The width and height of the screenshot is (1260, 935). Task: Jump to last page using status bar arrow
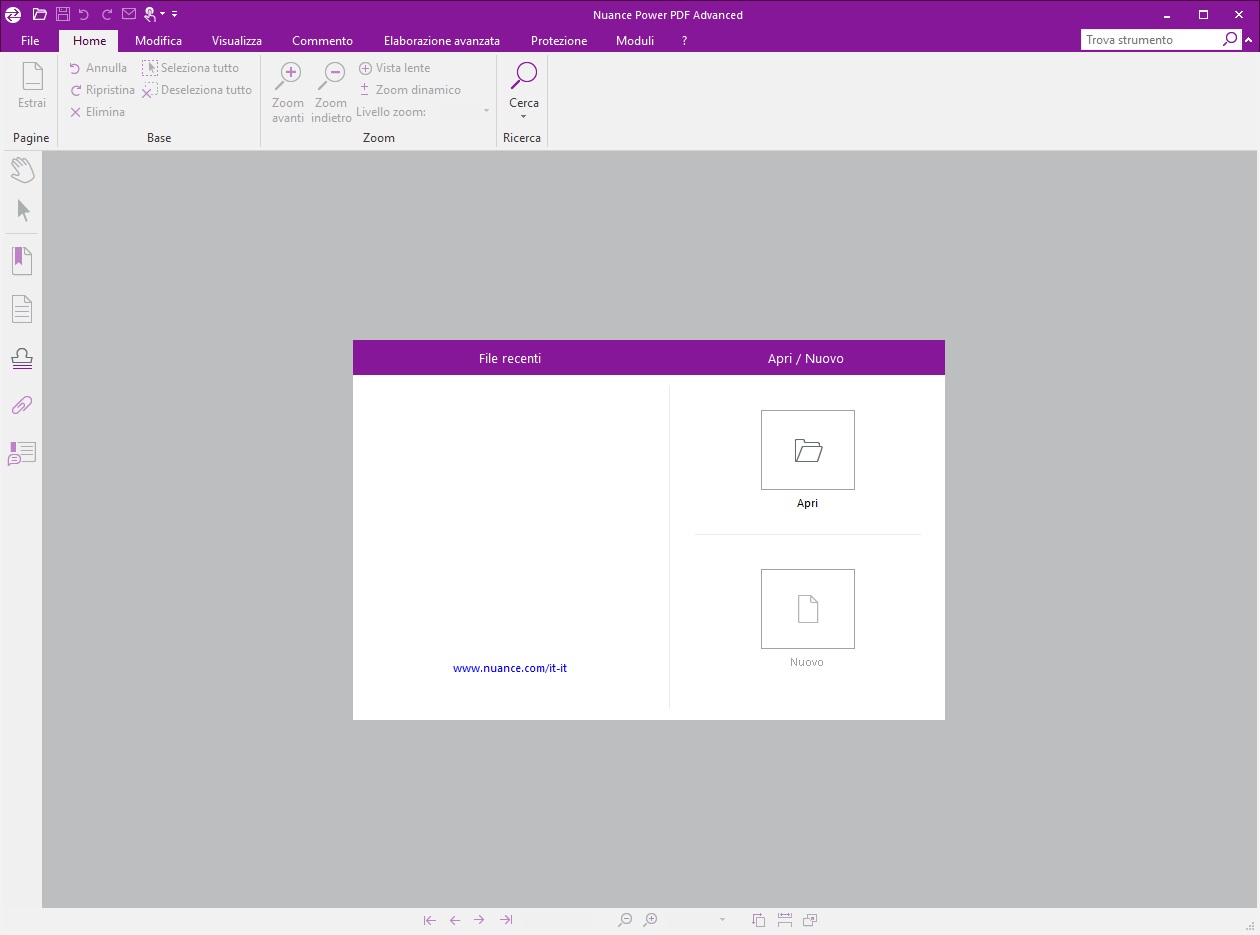(506, 920)
